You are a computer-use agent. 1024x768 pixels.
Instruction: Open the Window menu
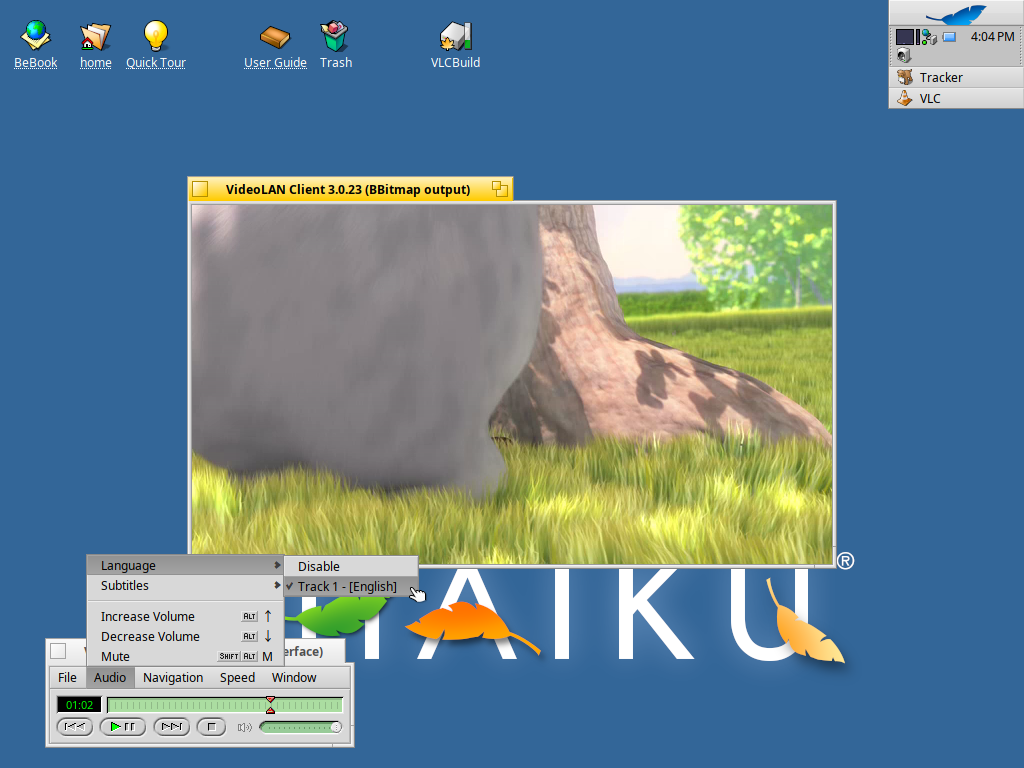294,677
